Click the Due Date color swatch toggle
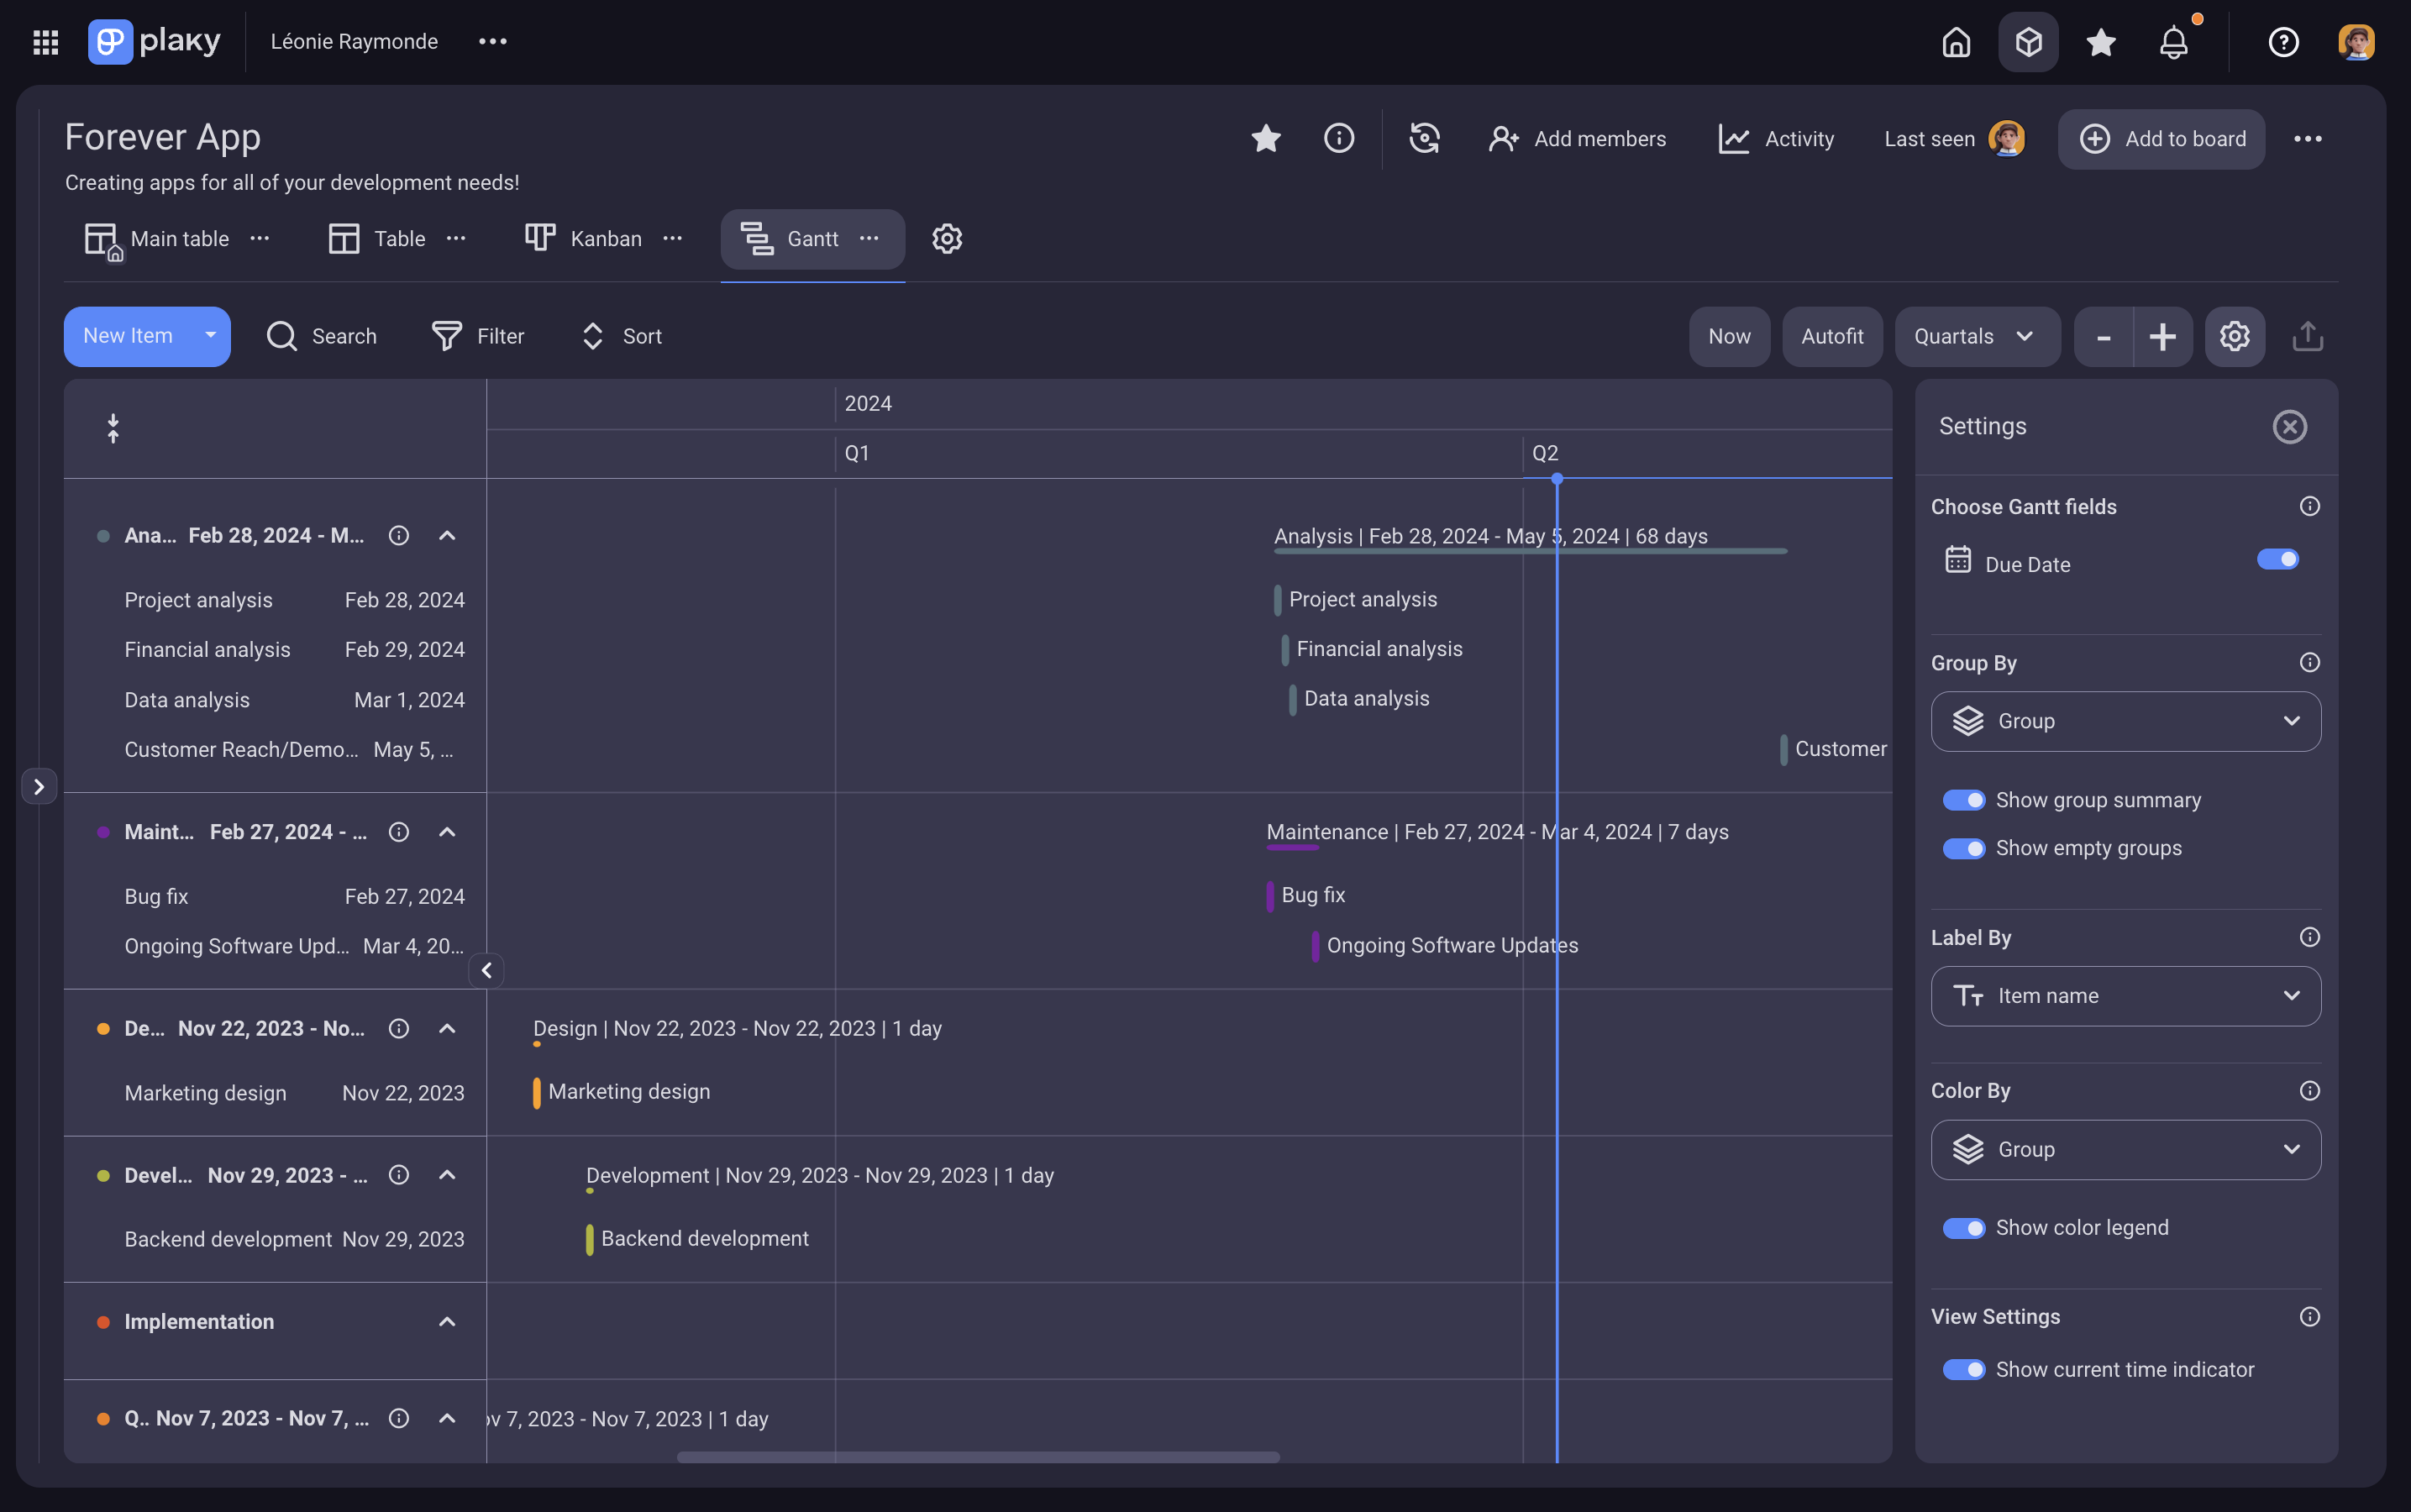Image resolution: width=2411 pixels, height=1512 pixels. click(2277, 563)
